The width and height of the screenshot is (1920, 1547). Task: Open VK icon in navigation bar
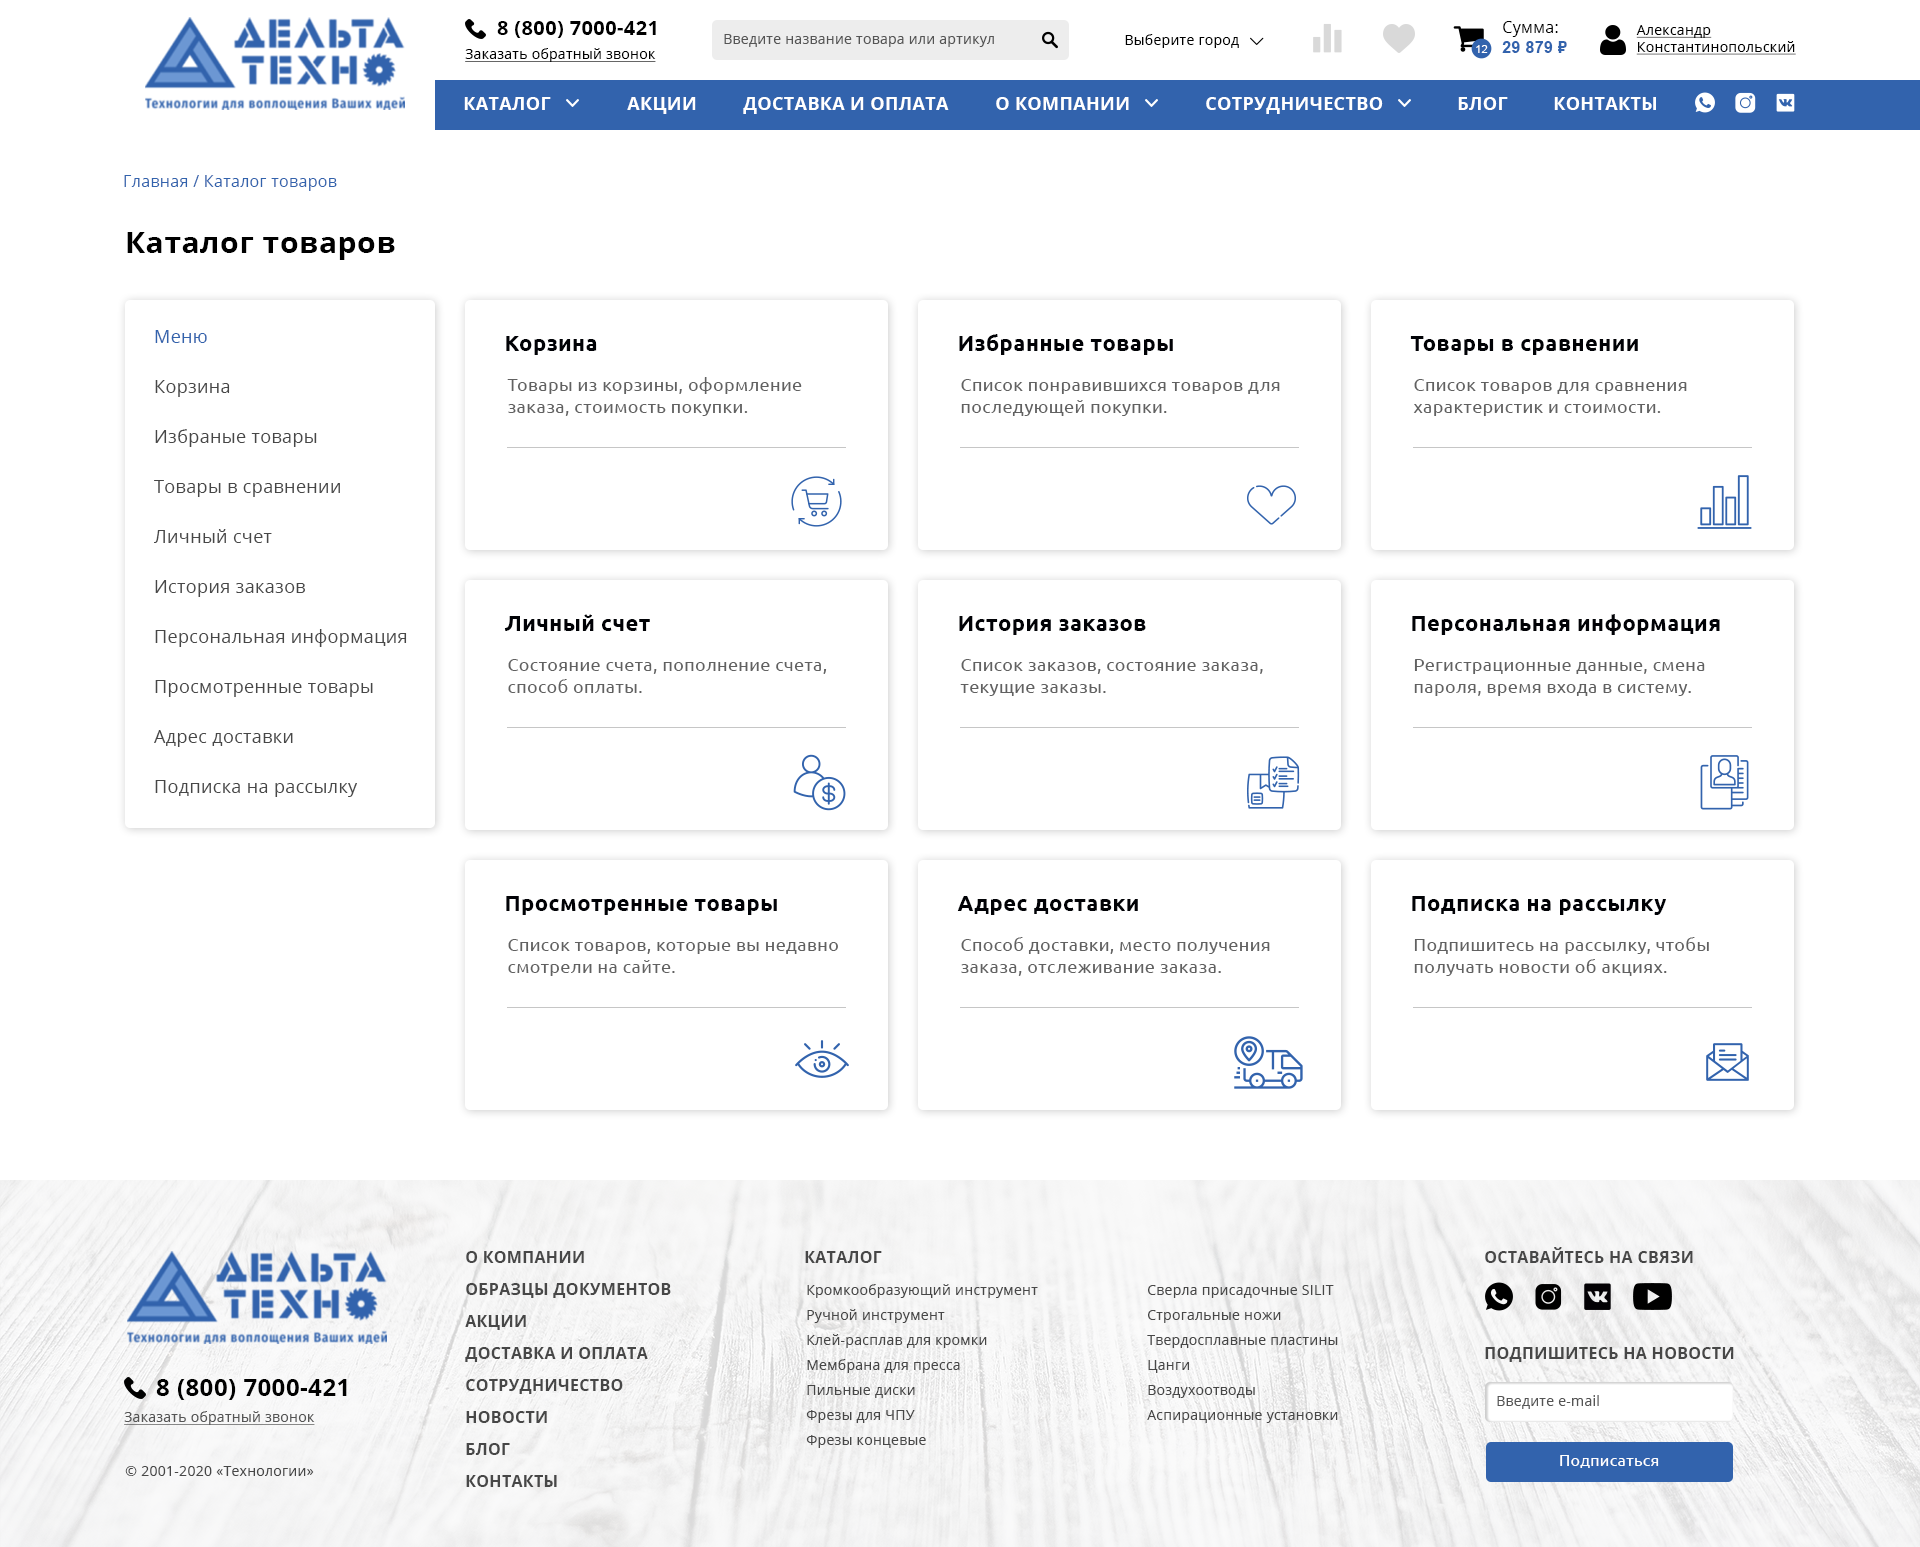click(x=1785, y=103)
